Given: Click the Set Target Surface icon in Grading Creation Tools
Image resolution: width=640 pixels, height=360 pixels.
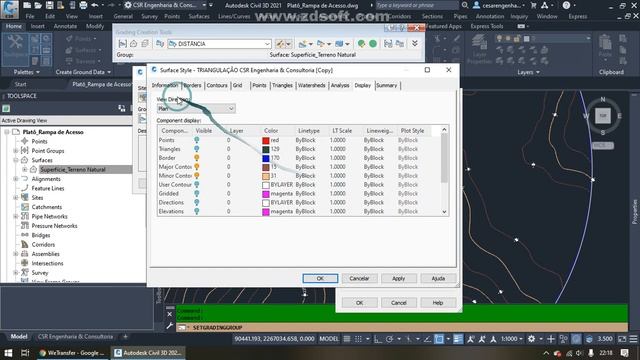Looking at the screenshot, I should 133,44.
